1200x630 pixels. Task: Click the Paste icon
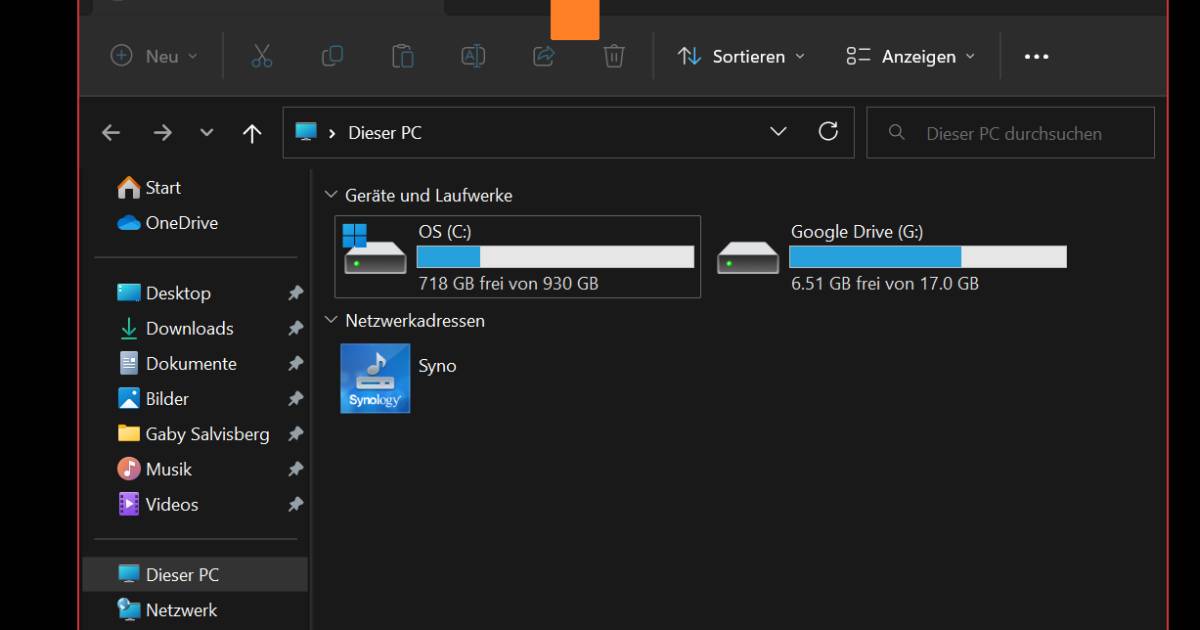(x=401, y=56)
